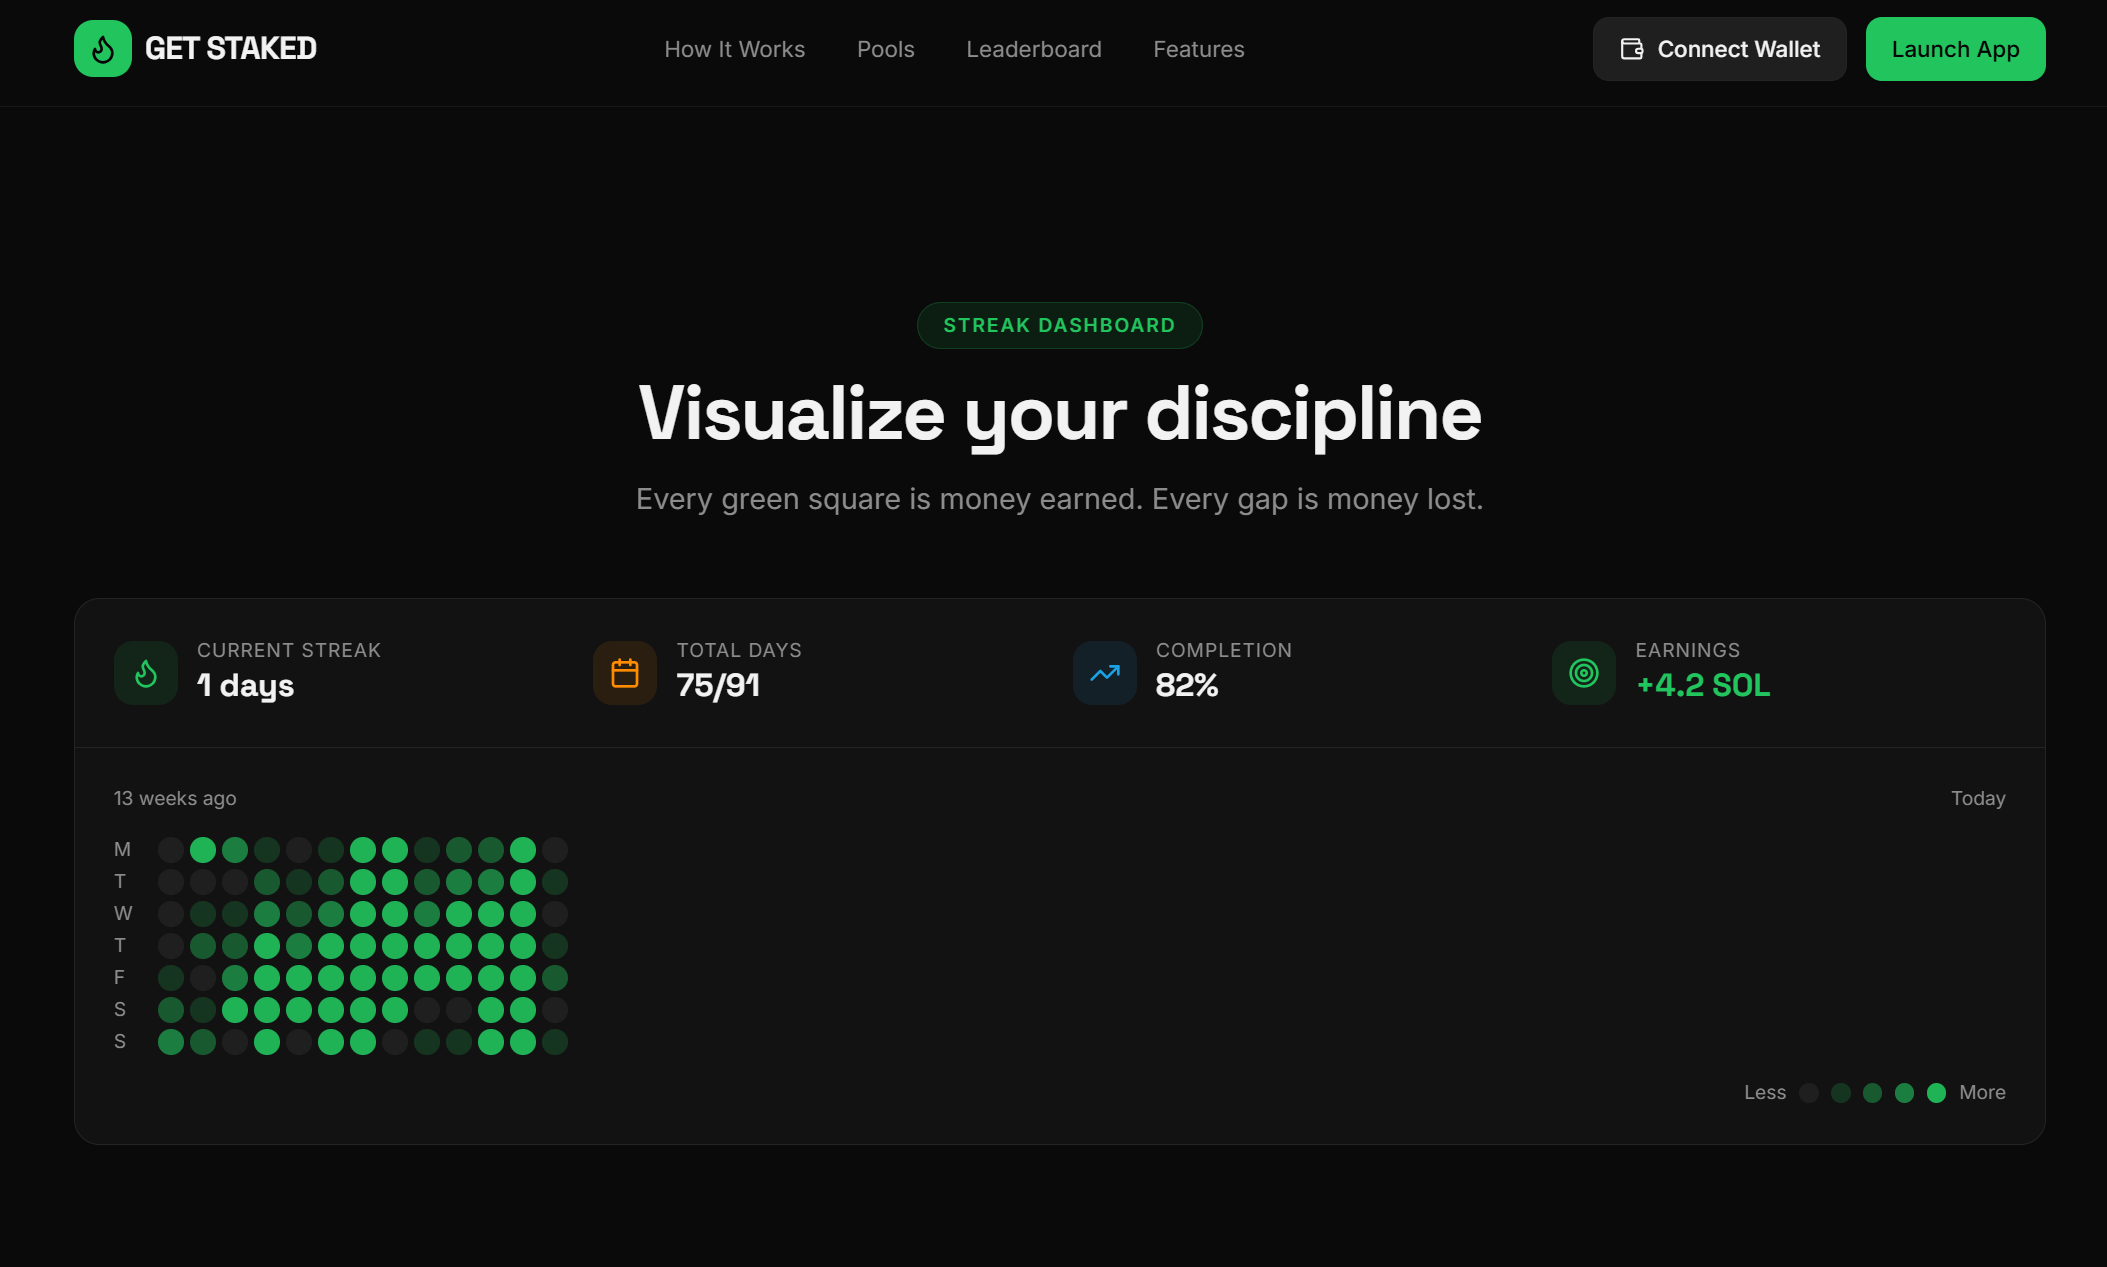Image resolution: width=2107 pixels, height=1267 pixels.
Task: Click the Streak Dashboard badge
Action: (x=1059, y=325)
